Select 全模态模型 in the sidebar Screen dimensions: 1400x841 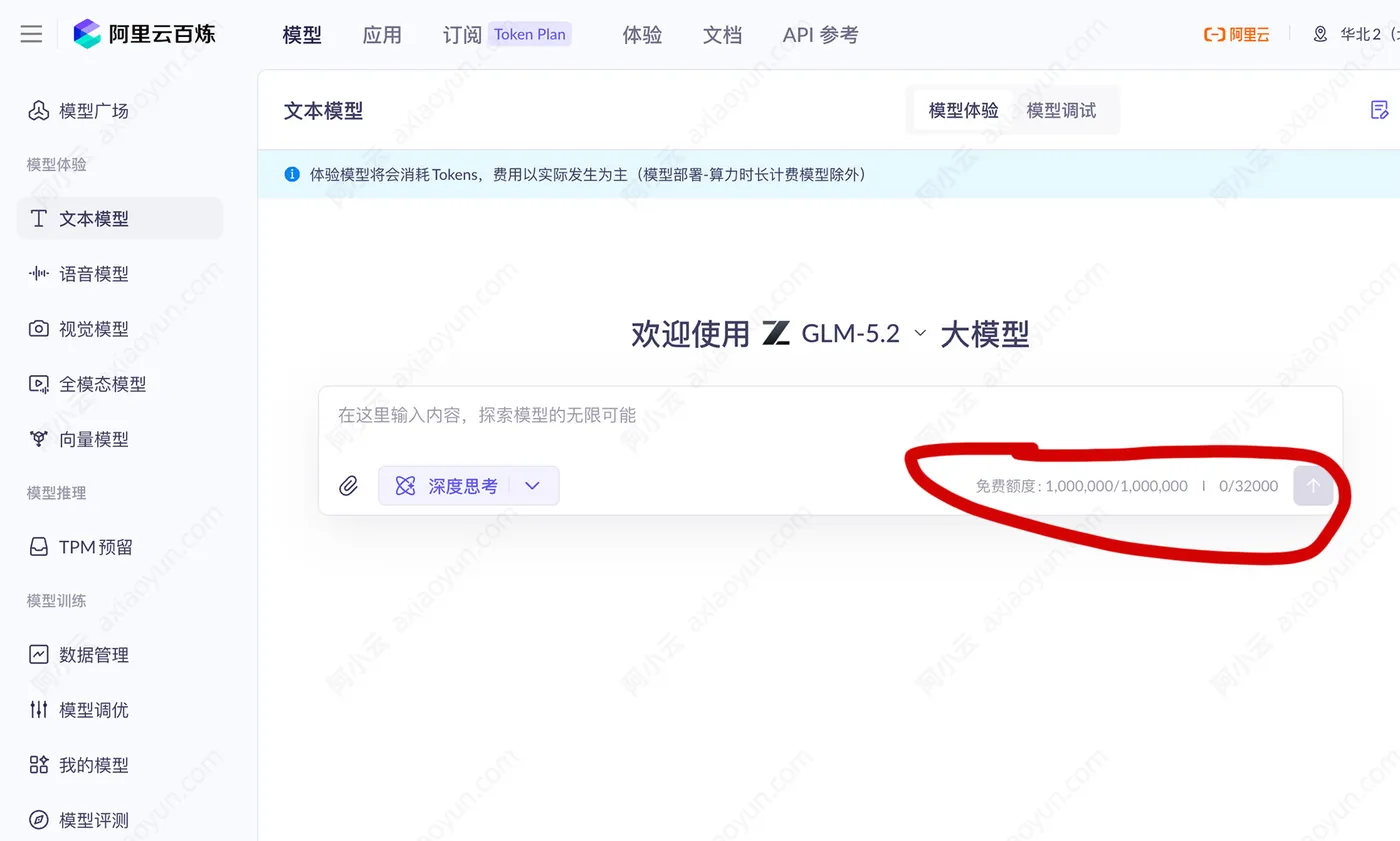[x=120, y=384]
